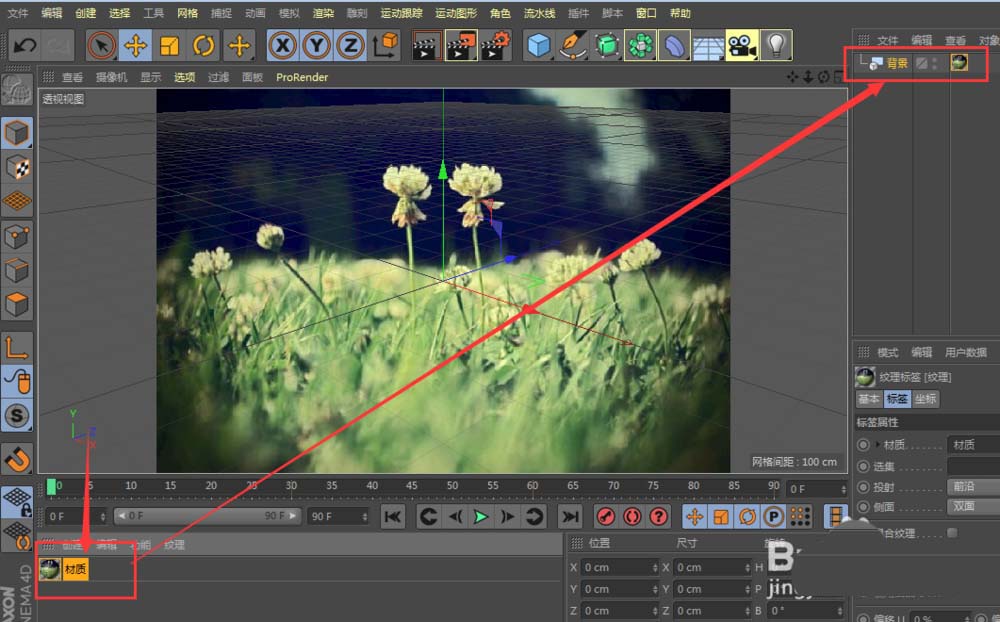Toggle parameter P keyframe recording
The height and width of the screenshot is (622, 1000).
pos(774,516)
